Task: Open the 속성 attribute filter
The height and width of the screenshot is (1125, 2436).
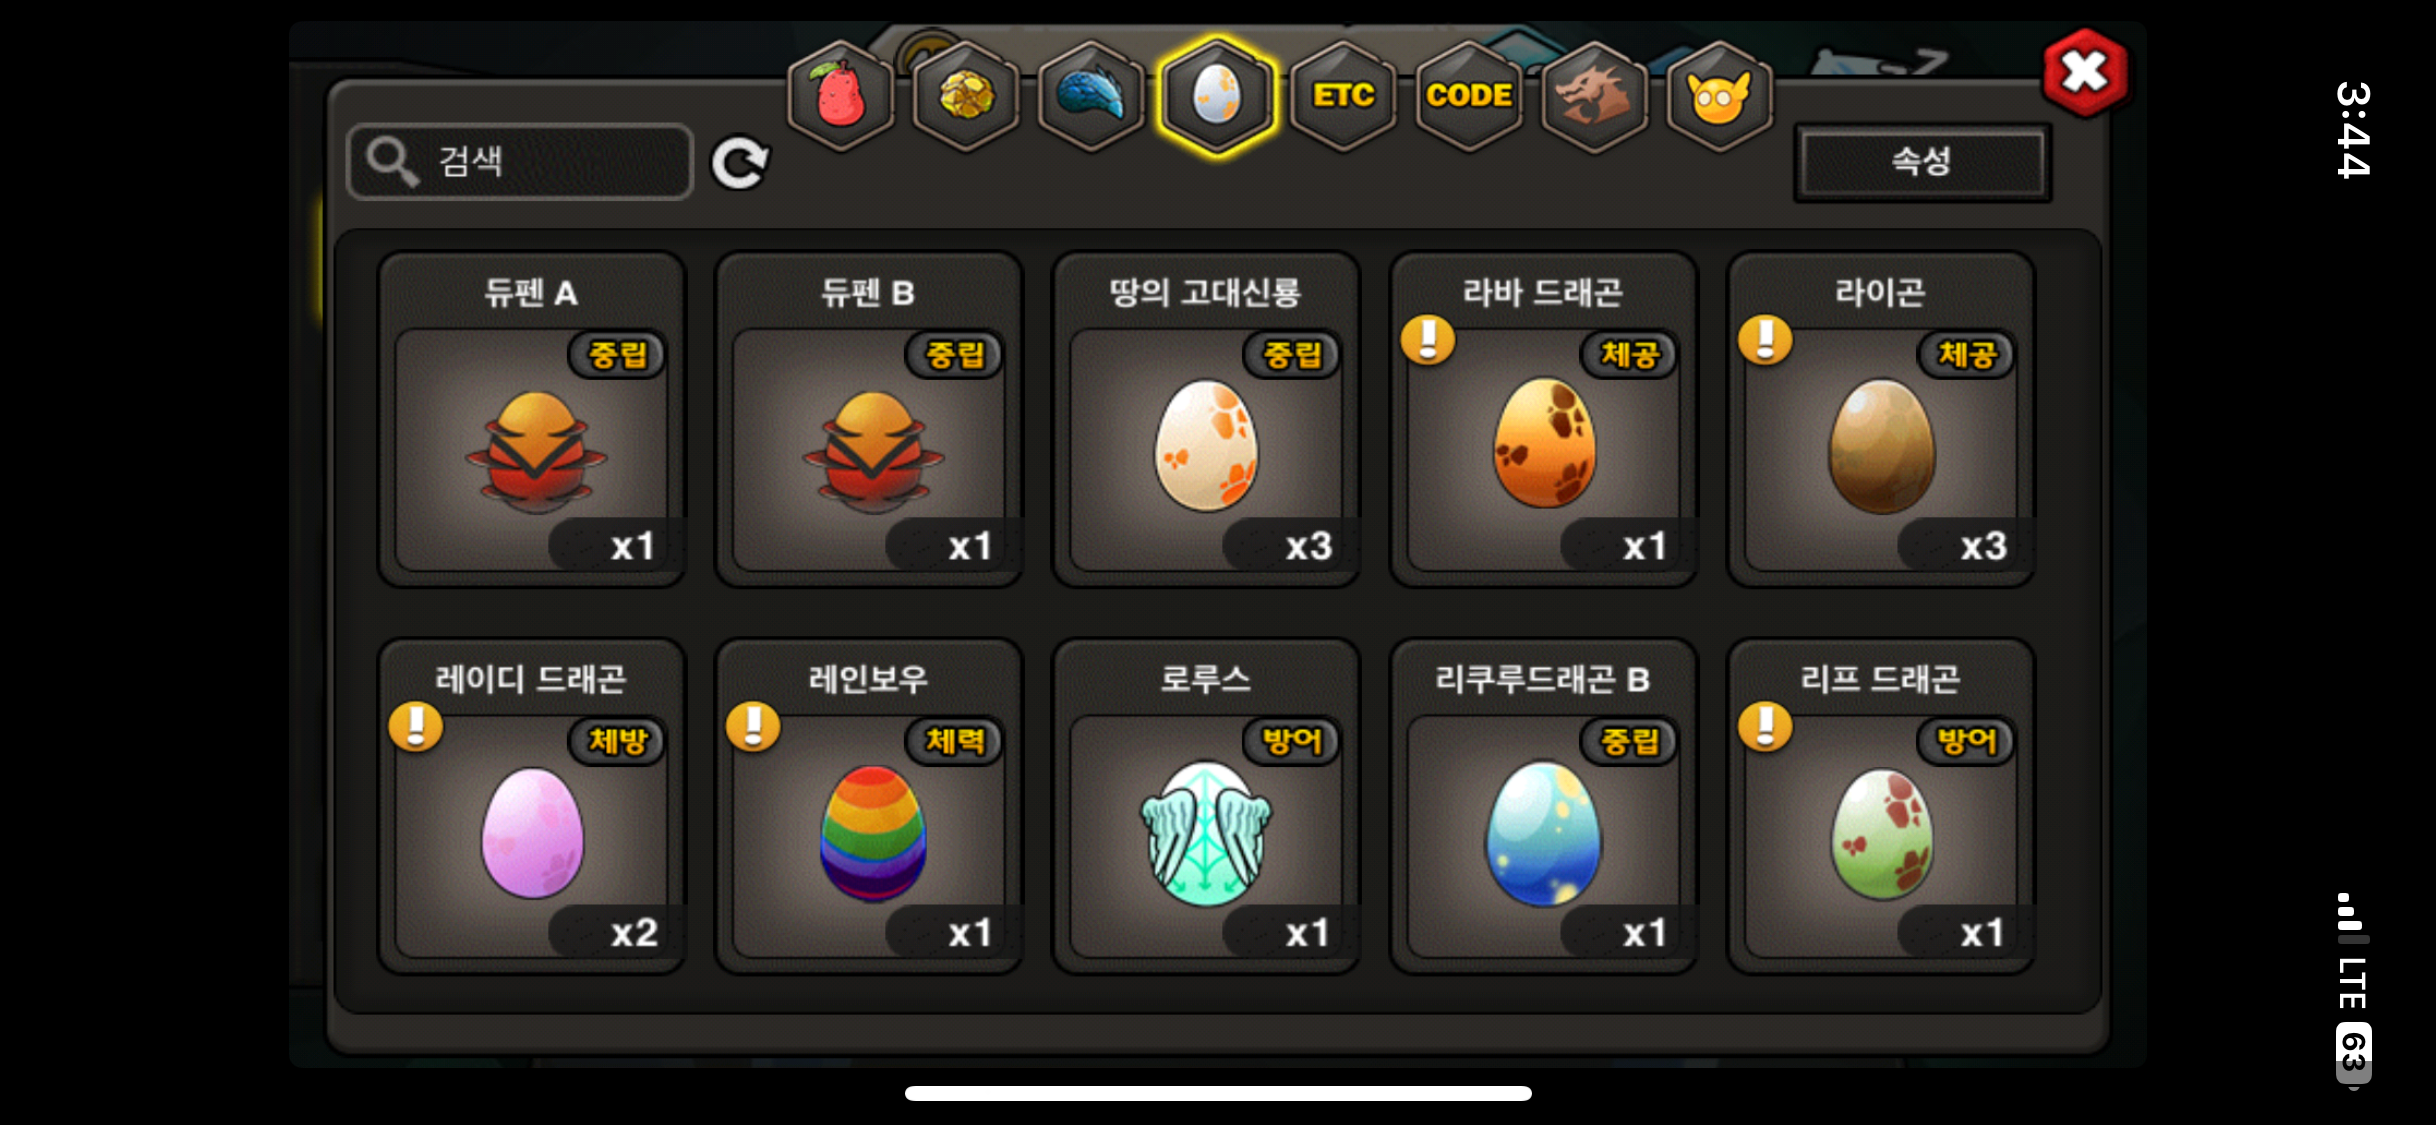Action: [1922, 161]
